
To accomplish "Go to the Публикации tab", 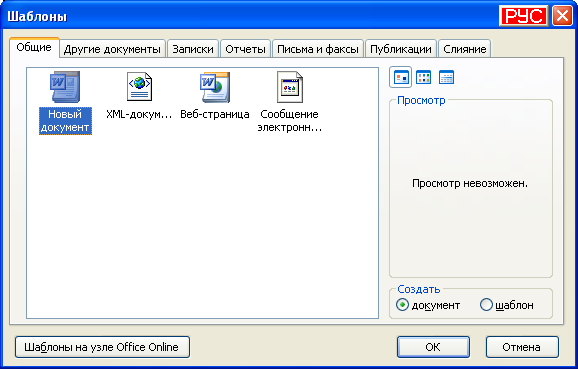I will 401,49.
